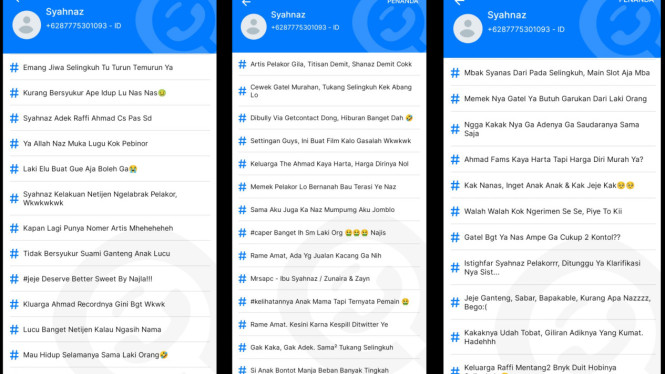The width and height of the screenshot is (665, 374).
Task: Click name 'Syahnaz' above tag 'Mbak Syanas Dari Pada'
Action: click(x=507, y=15)
